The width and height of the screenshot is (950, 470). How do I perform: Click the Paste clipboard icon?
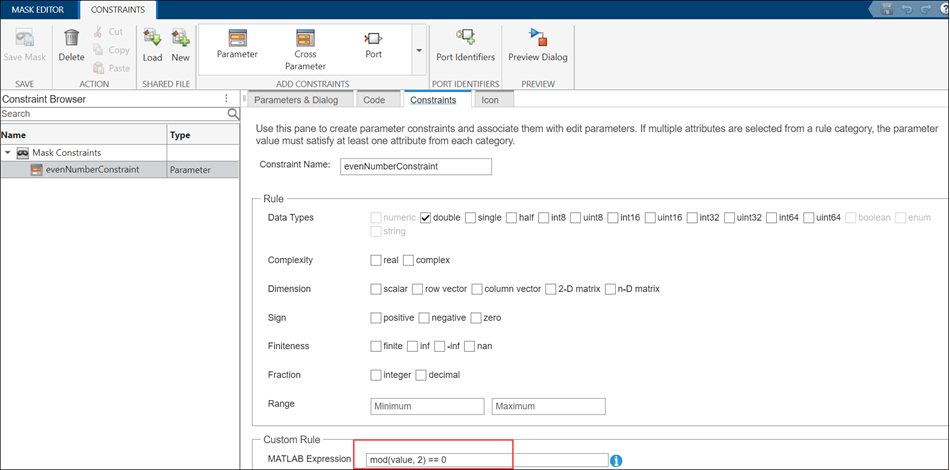[98, 68]
